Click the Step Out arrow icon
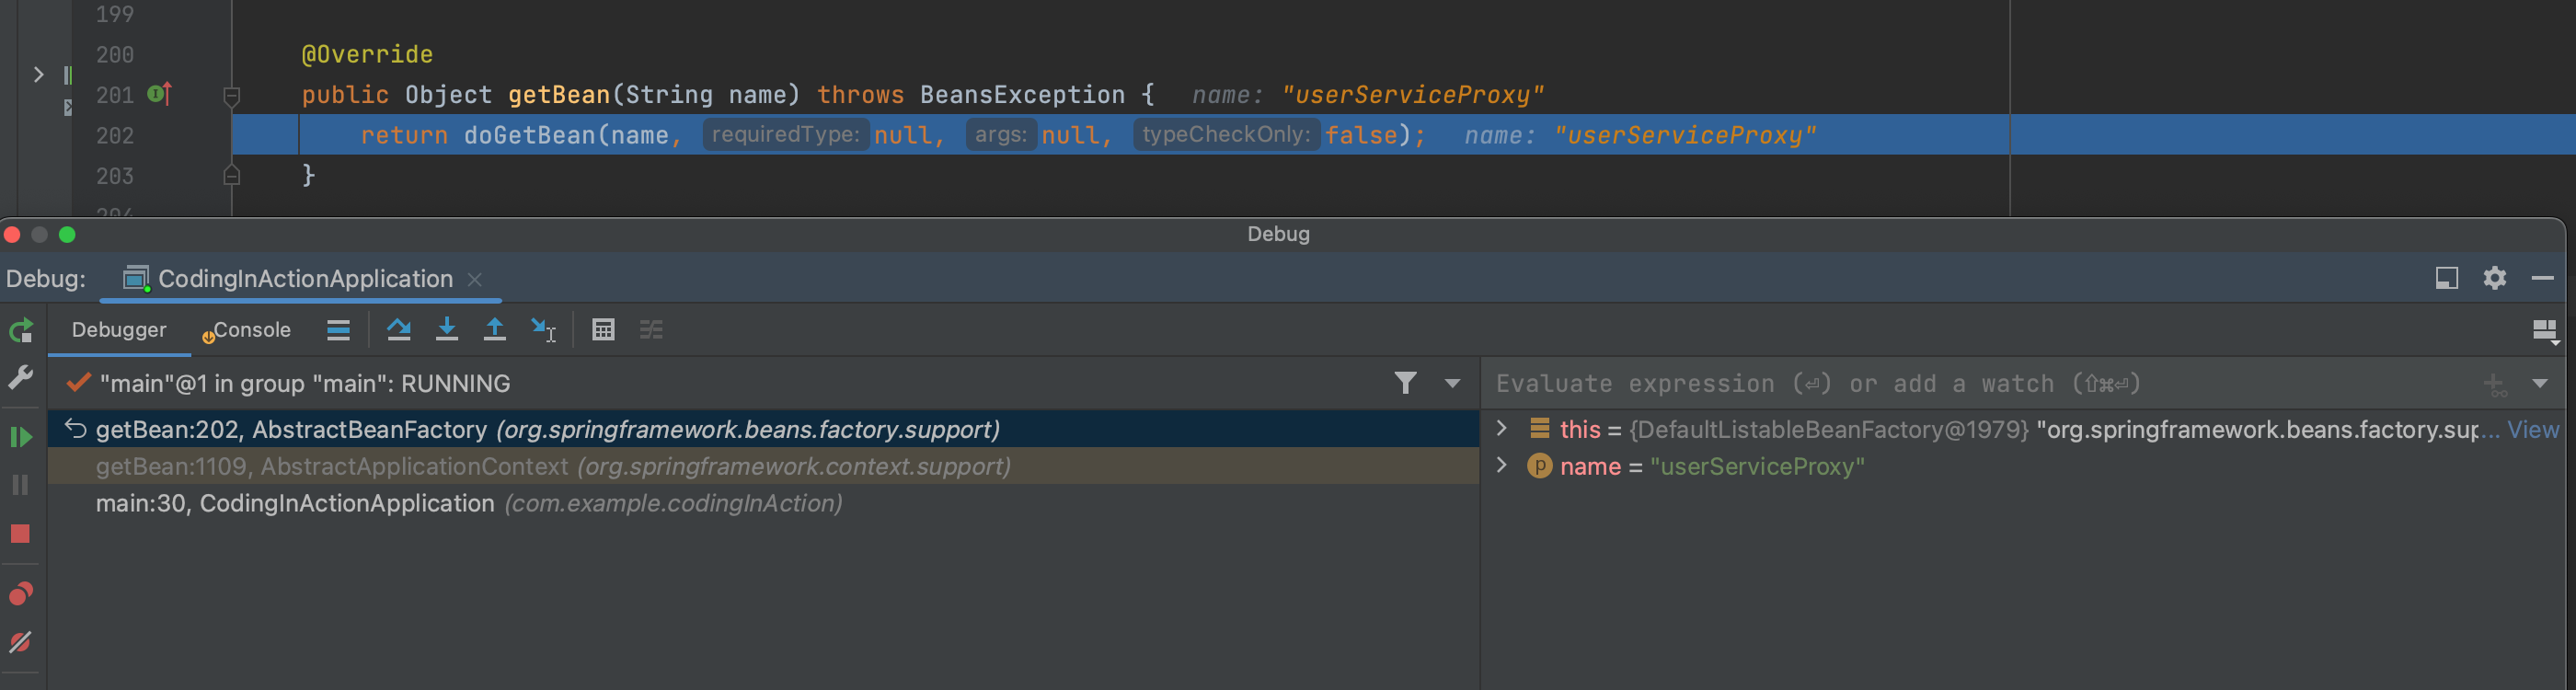 [x=494, y=329]
